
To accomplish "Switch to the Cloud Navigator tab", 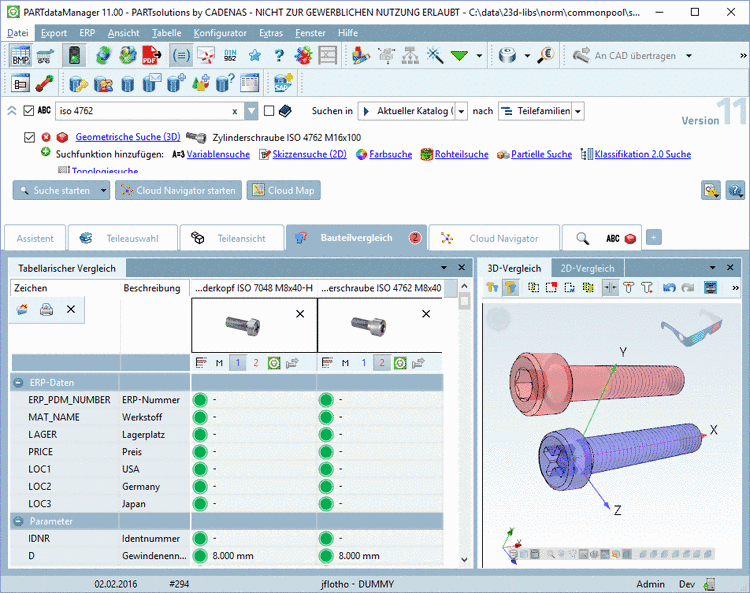I will pyautogui.click(x=494, y=238).
